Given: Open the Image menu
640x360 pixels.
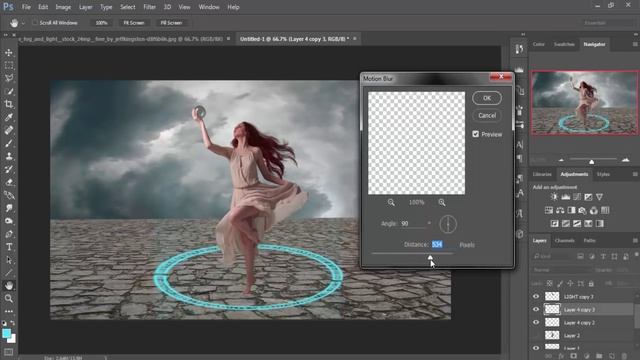Looking at the screenshot, I should (x=63, y=7).
